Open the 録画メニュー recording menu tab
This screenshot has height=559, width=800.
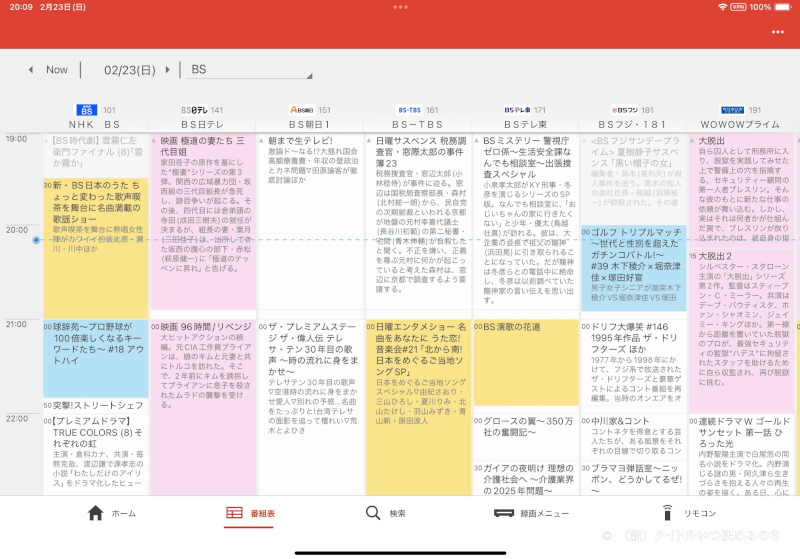[531, 513]
